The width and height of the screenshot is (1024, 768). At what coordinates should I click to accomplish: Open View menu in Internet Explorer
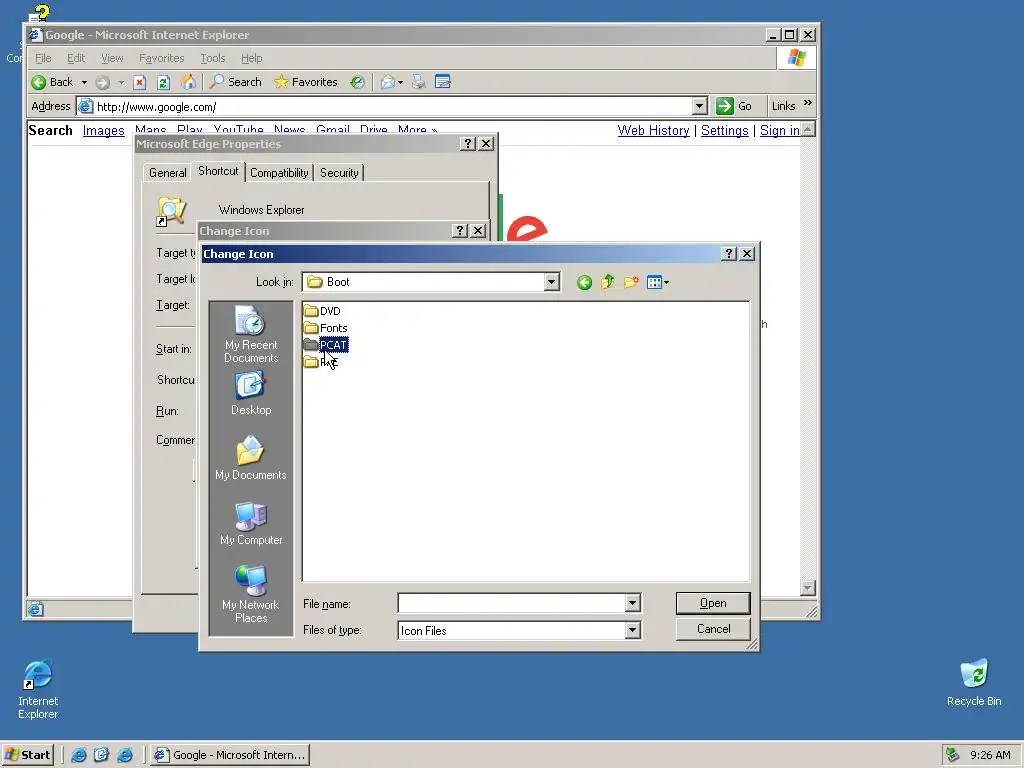click(x=112, y=58)
